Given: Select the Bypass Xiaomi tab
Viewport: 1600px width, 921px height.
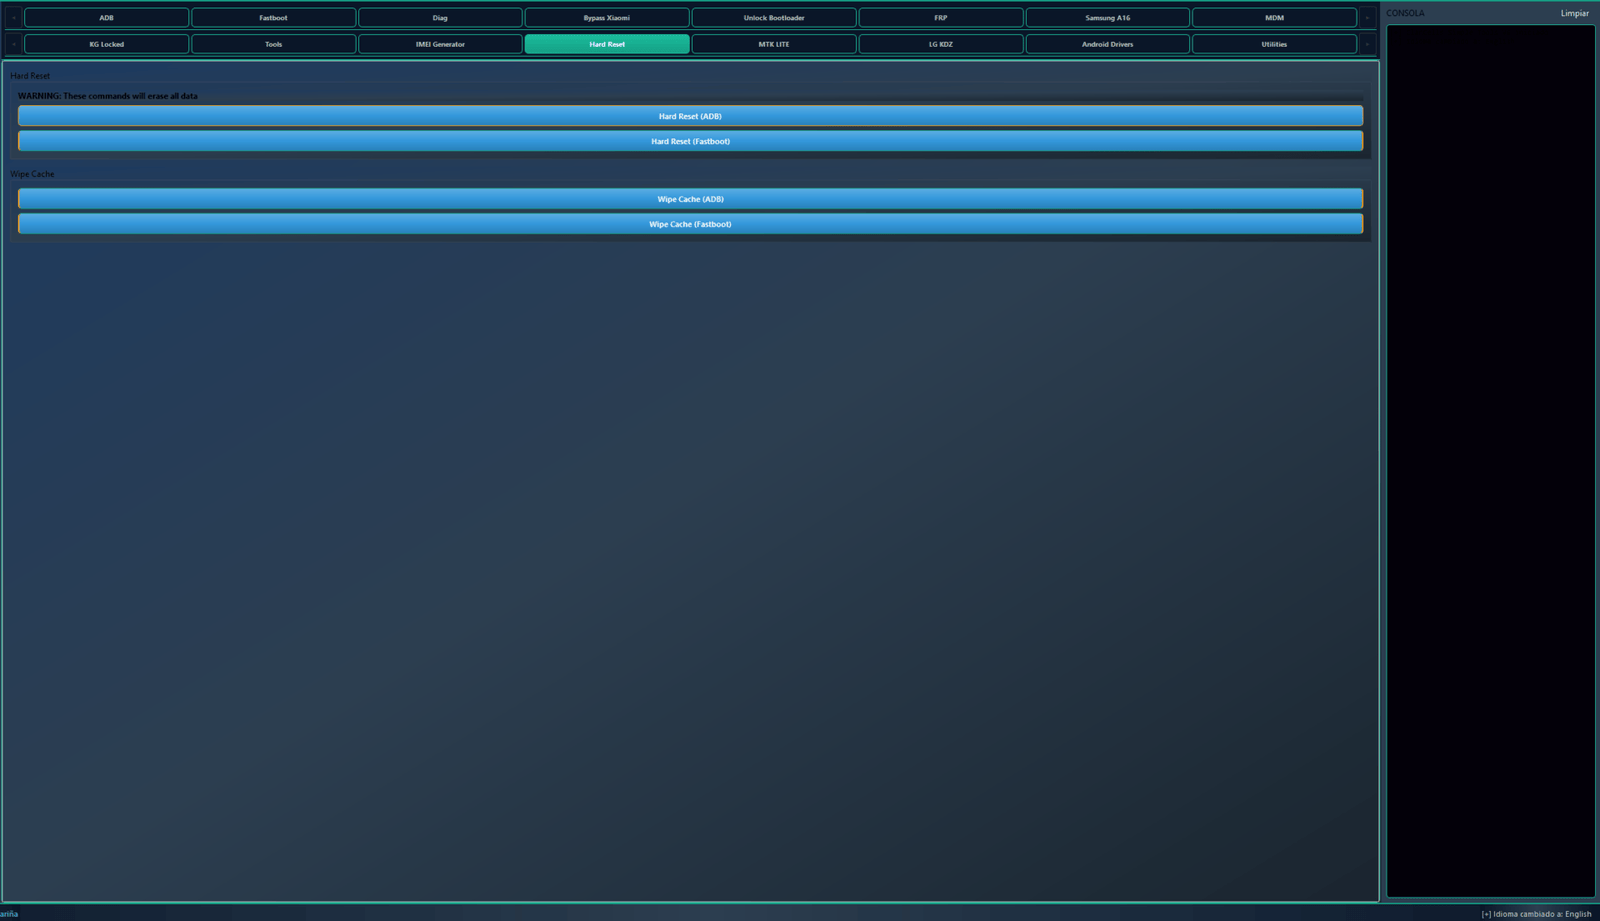Looking at the screenshot, I should click(x=606, y=18).
